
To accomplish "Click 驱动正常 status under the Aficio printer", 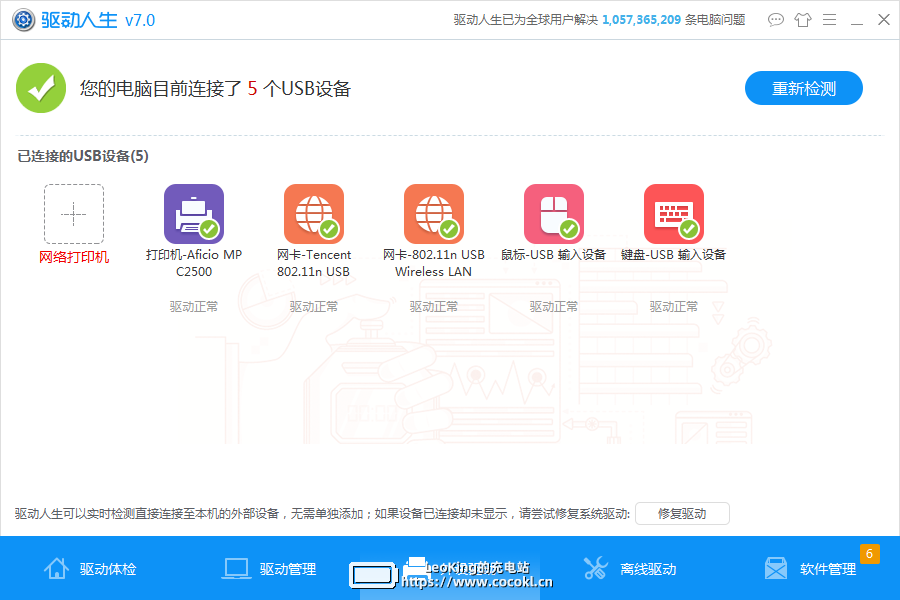I will click(194, 307).
